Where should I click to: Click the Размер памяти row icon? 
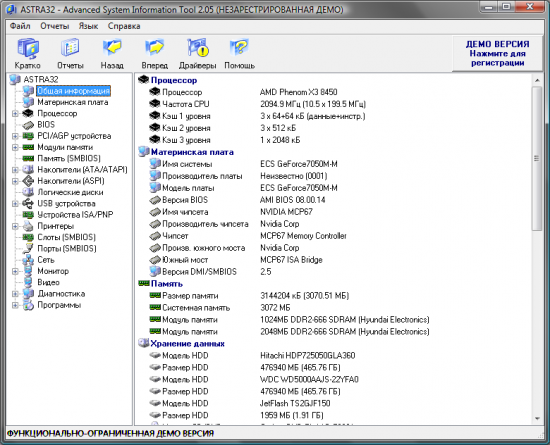click(155, 295)
